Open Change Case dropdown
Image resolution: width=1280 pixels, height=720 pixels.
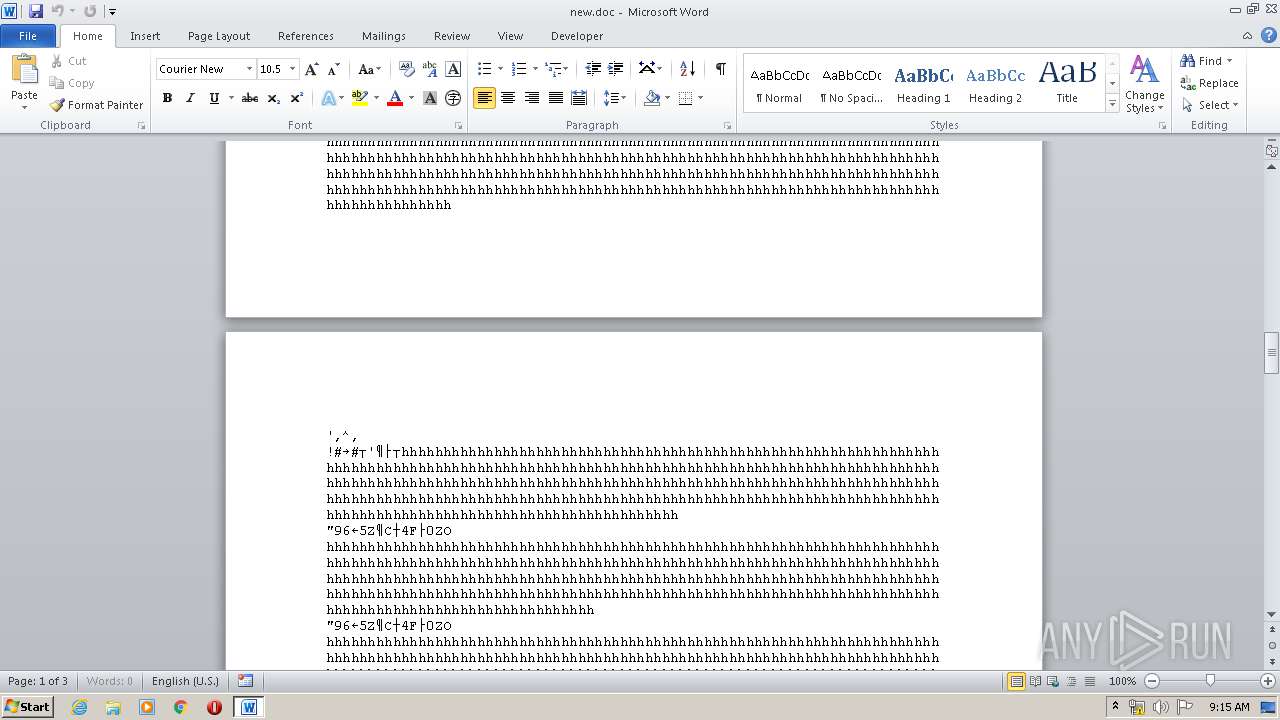368,69
